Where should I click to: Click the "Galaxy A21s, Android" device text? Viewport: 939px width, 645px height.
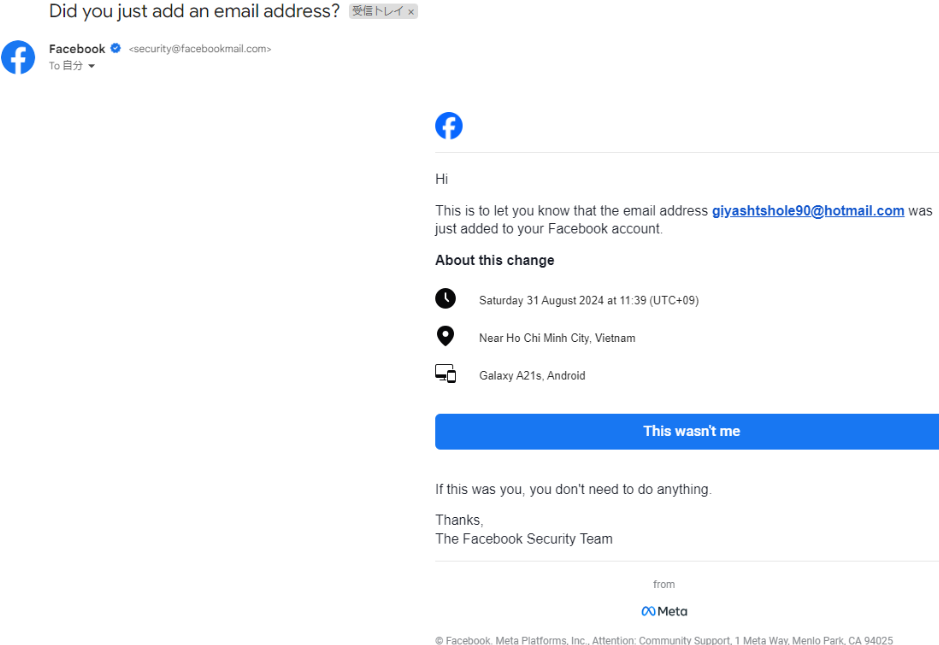point(532,376)
